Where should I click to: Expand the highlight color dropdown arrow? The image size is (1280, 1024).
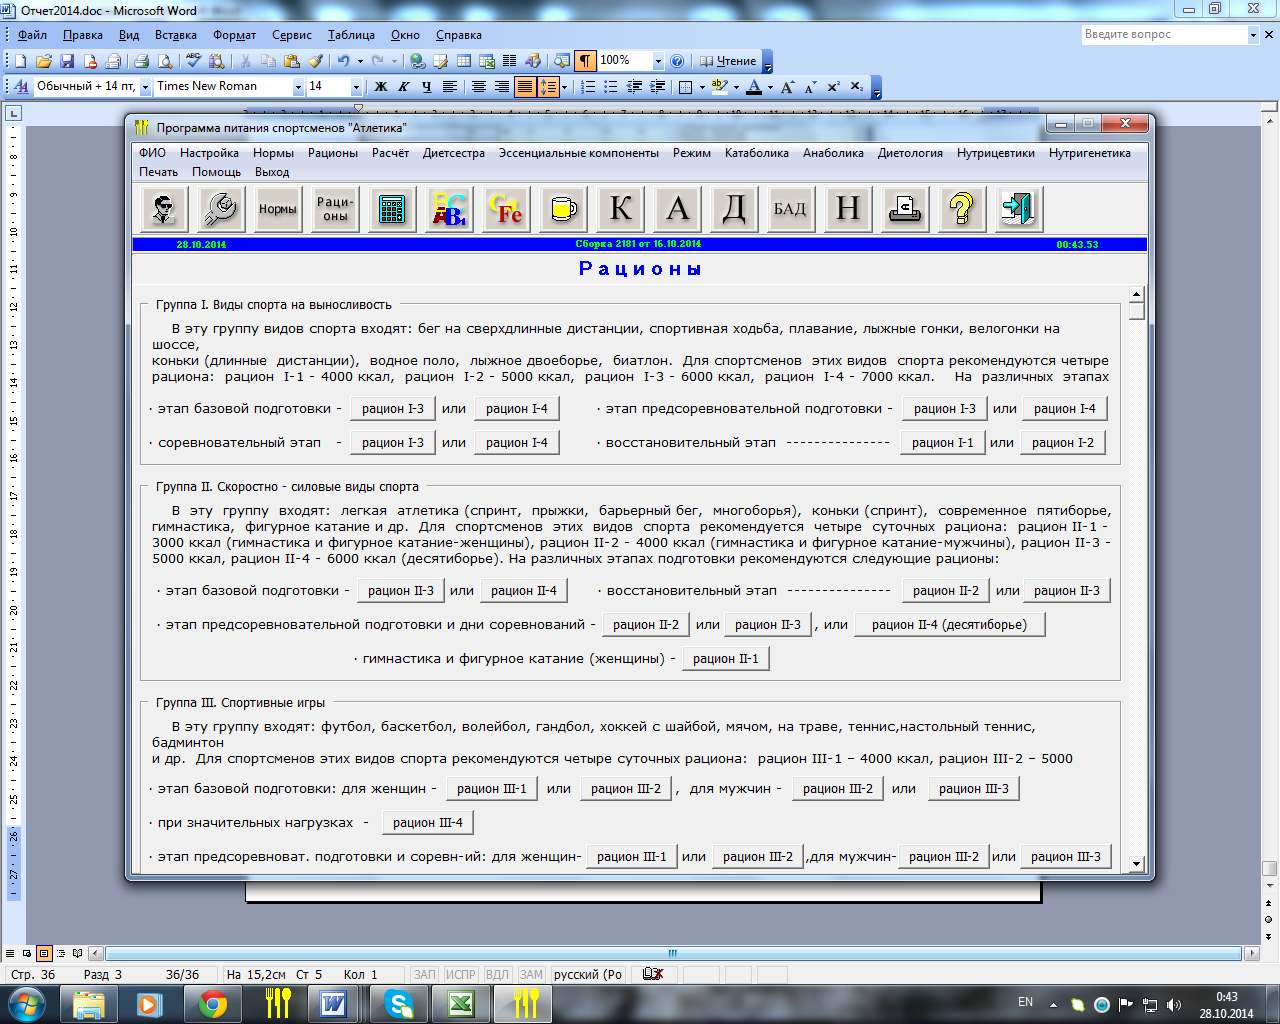tap(736, 87)
